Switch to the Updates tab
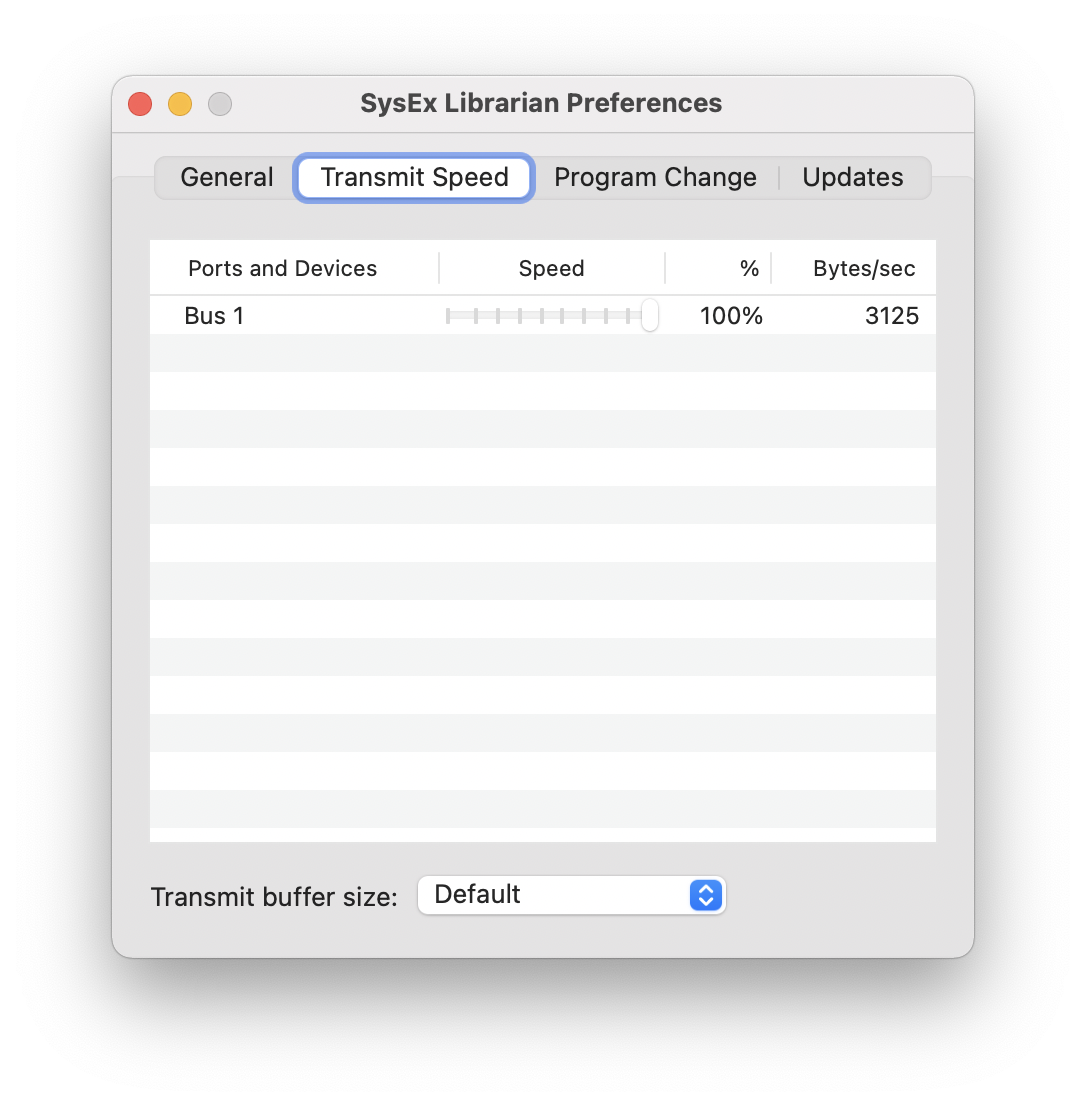 [x=852, y=177]
